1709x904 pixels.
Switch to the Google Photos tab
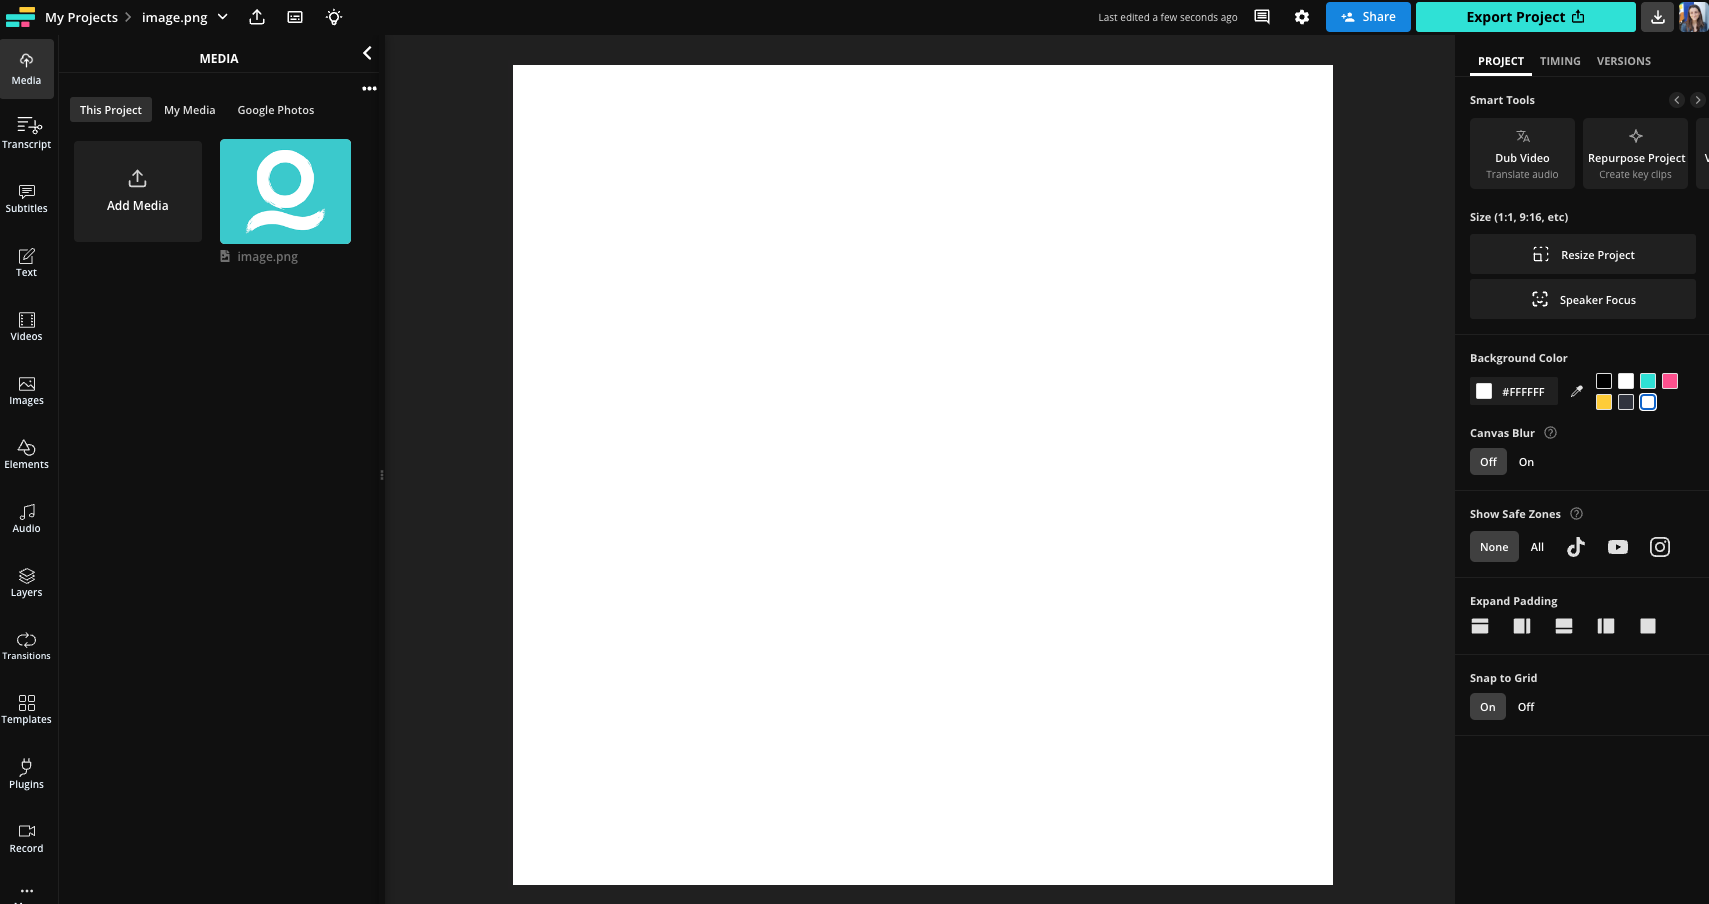coord(275,109)
